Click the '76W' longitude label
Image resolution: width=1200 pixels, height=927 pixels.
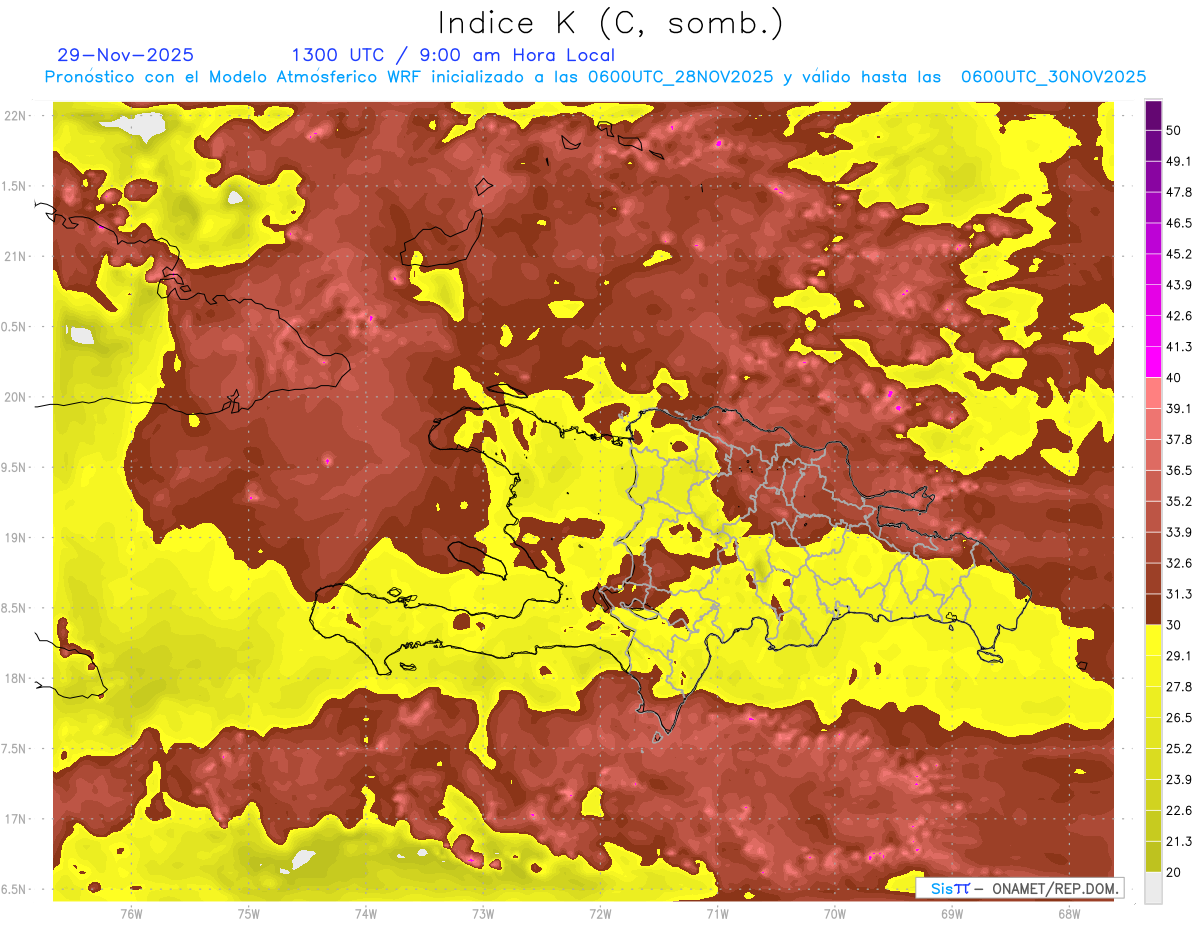click(131, 913)
